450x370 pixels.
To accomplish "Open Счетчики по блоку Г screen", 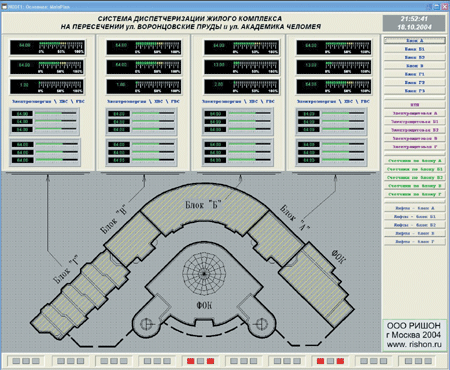I will 414,194.
